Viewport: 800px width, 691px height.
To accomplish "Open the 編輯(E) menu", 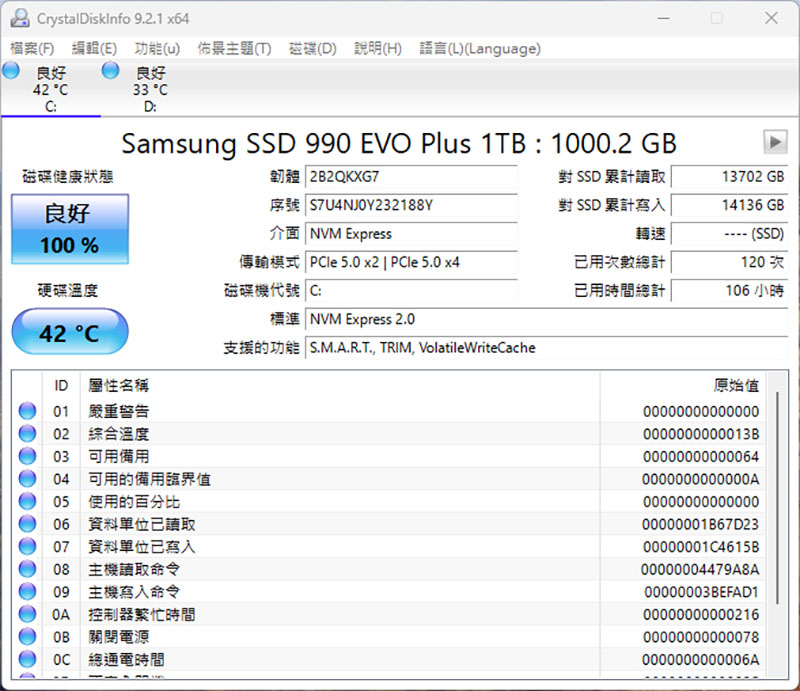I will pyautogui.click(x=94, y=48).
